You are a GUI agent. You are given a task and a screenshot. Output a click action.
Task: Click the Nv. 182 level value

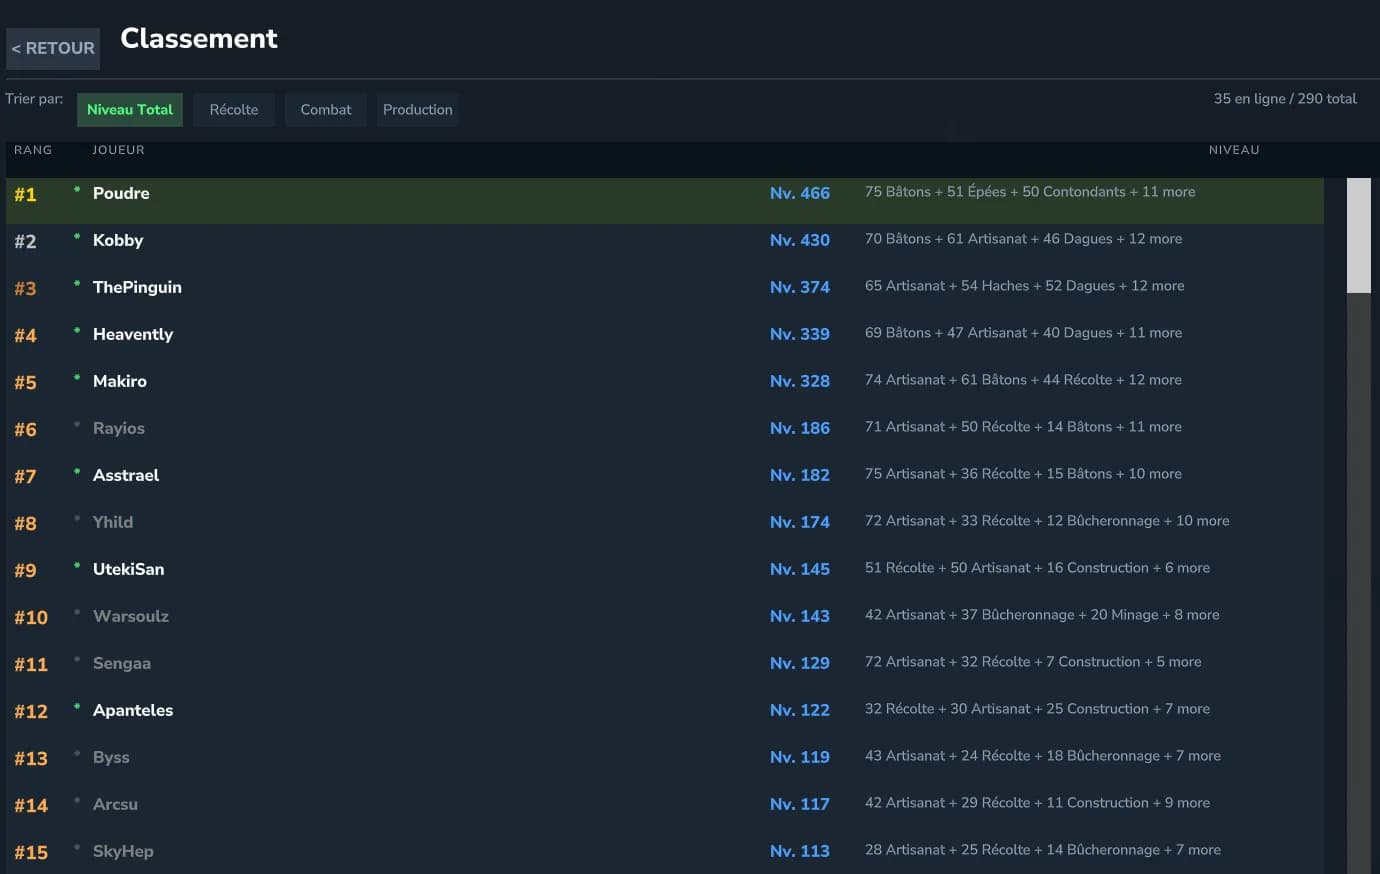click(x=800, y=475)
